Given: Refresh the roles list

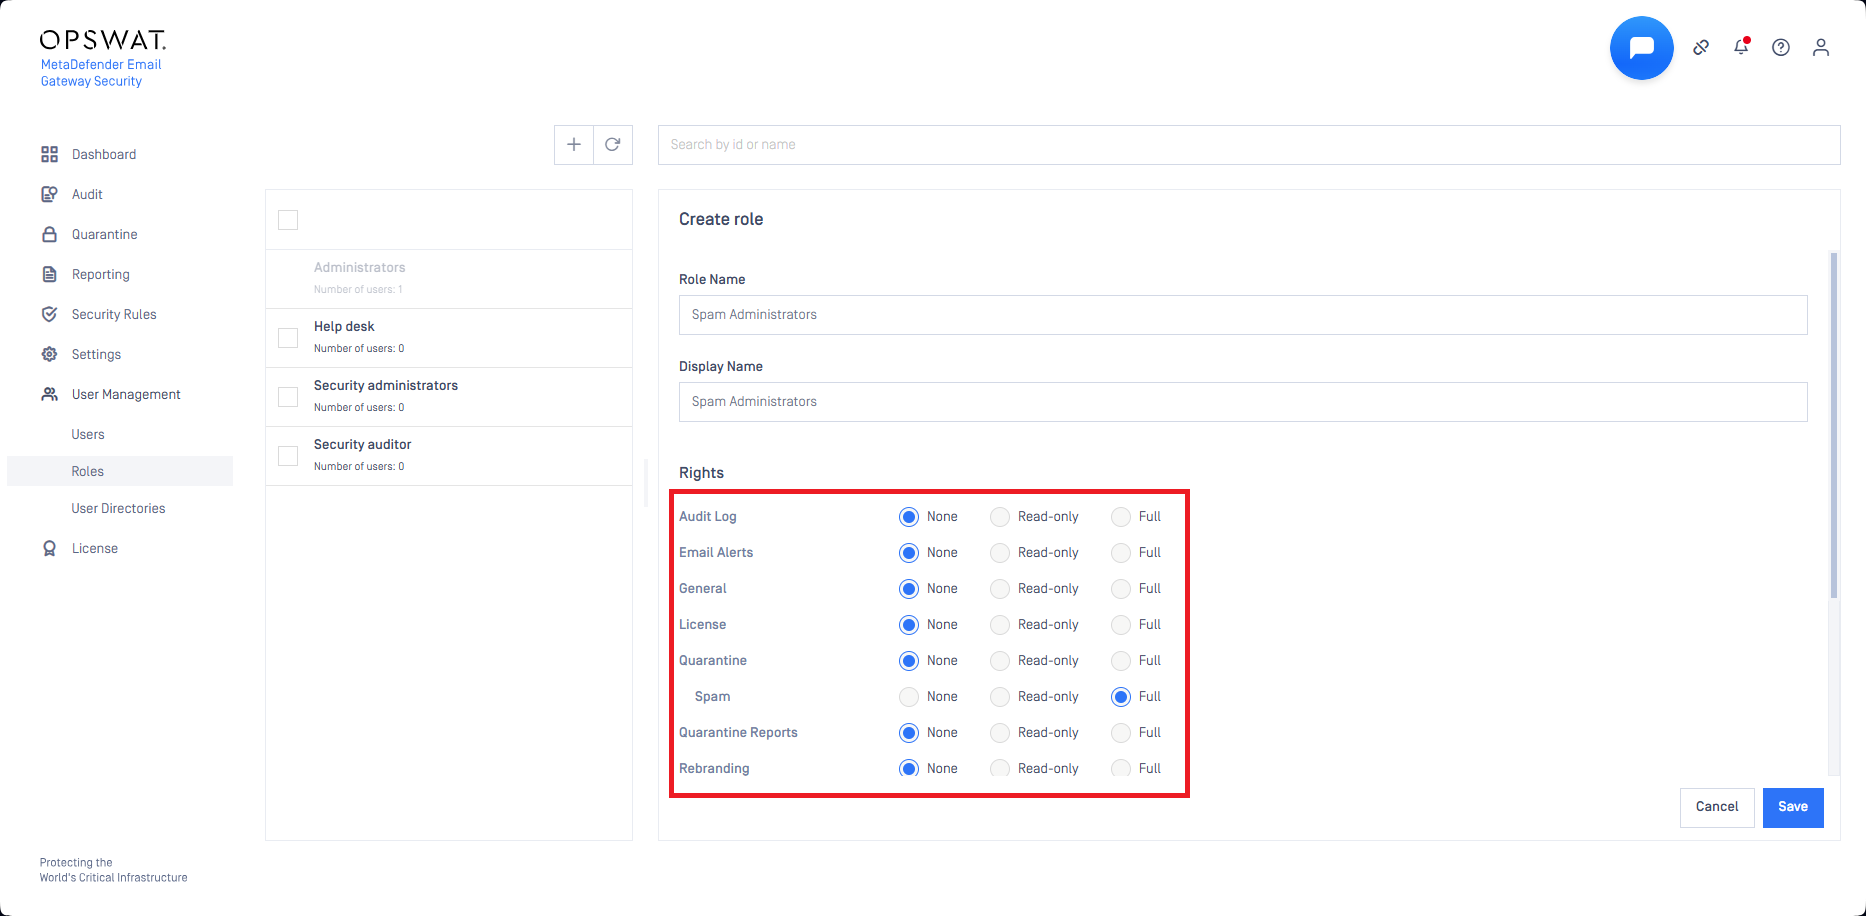Looking at the screenshot, I should [613, 145].
